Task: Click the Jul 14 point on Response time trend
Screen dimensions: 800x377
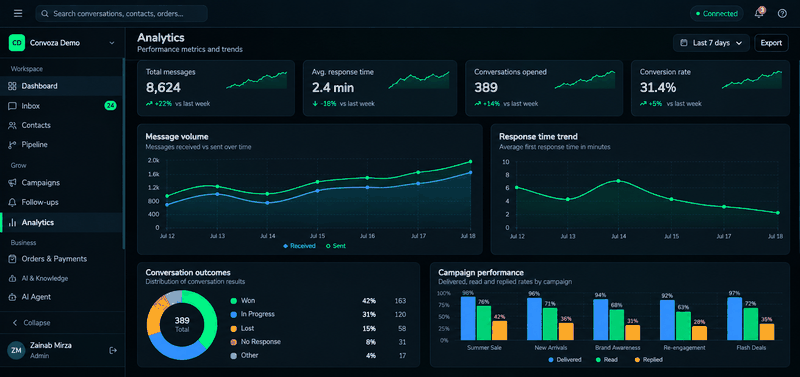Action: pyautogui.click(x=618, y=181)
